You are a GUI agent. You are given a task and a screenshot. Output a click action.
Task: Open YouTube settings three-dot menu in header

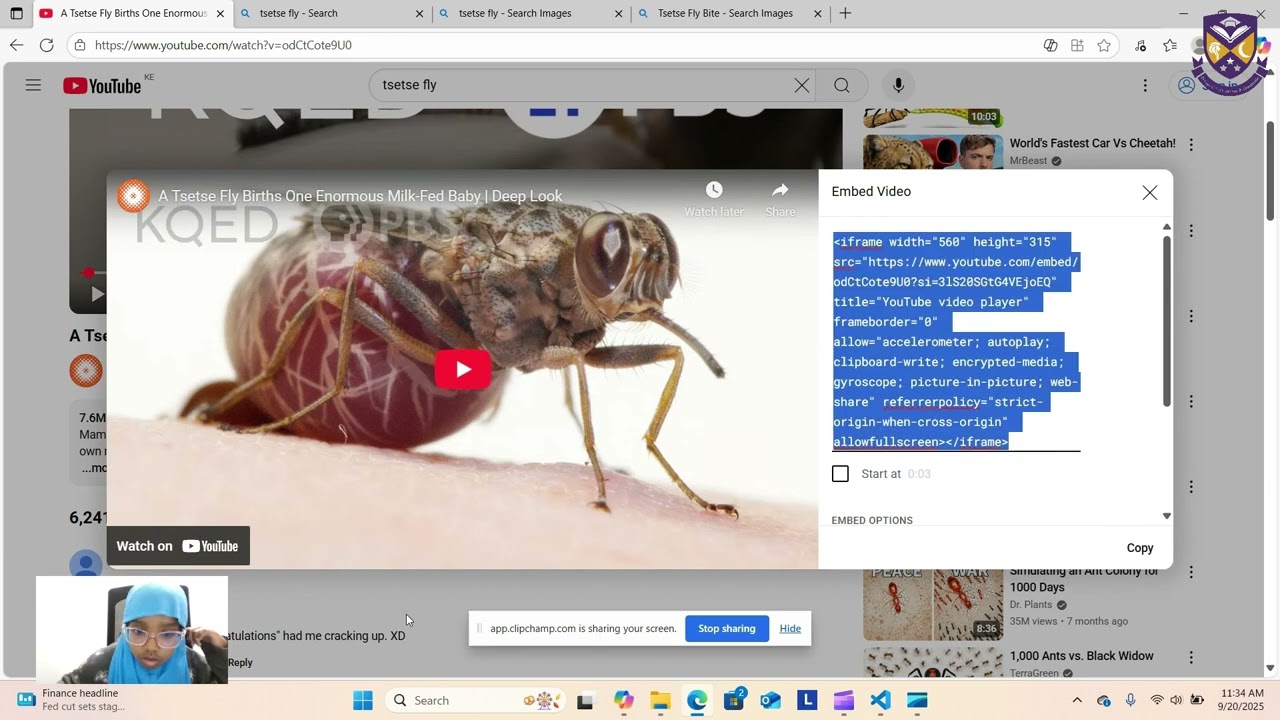(x=1145, y=85)
